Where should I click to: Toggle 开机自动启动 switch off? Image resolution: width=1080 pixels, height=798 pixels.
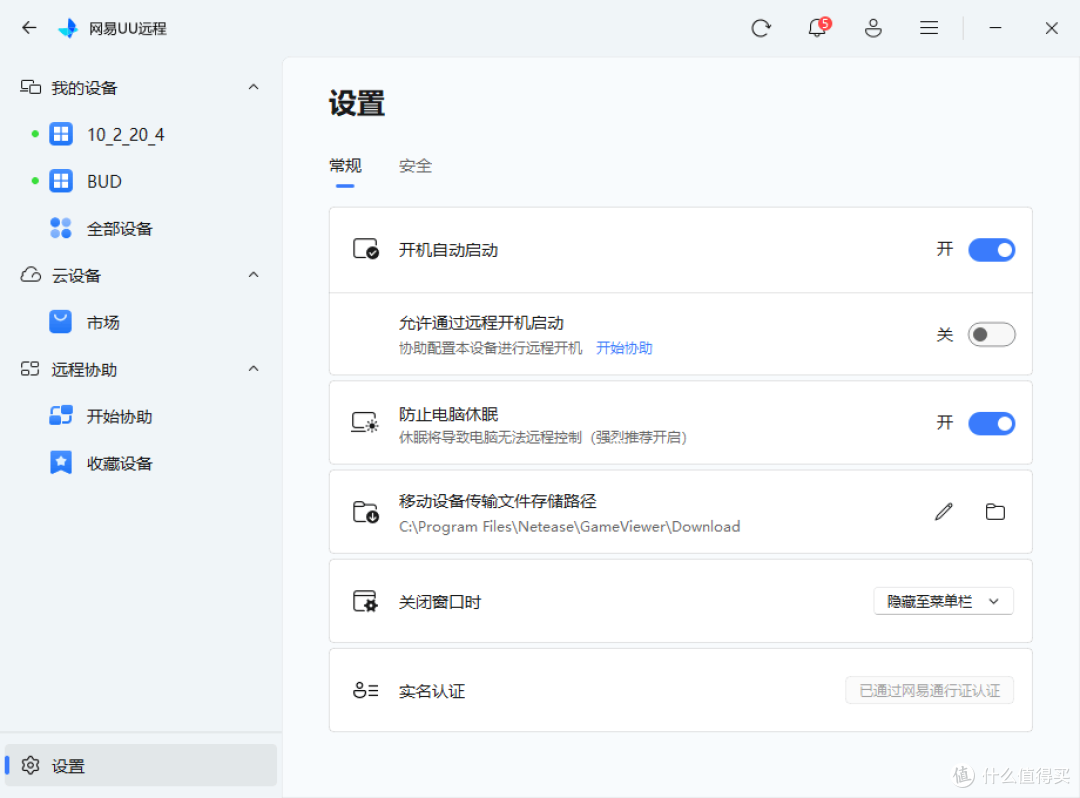click(992, 250)
